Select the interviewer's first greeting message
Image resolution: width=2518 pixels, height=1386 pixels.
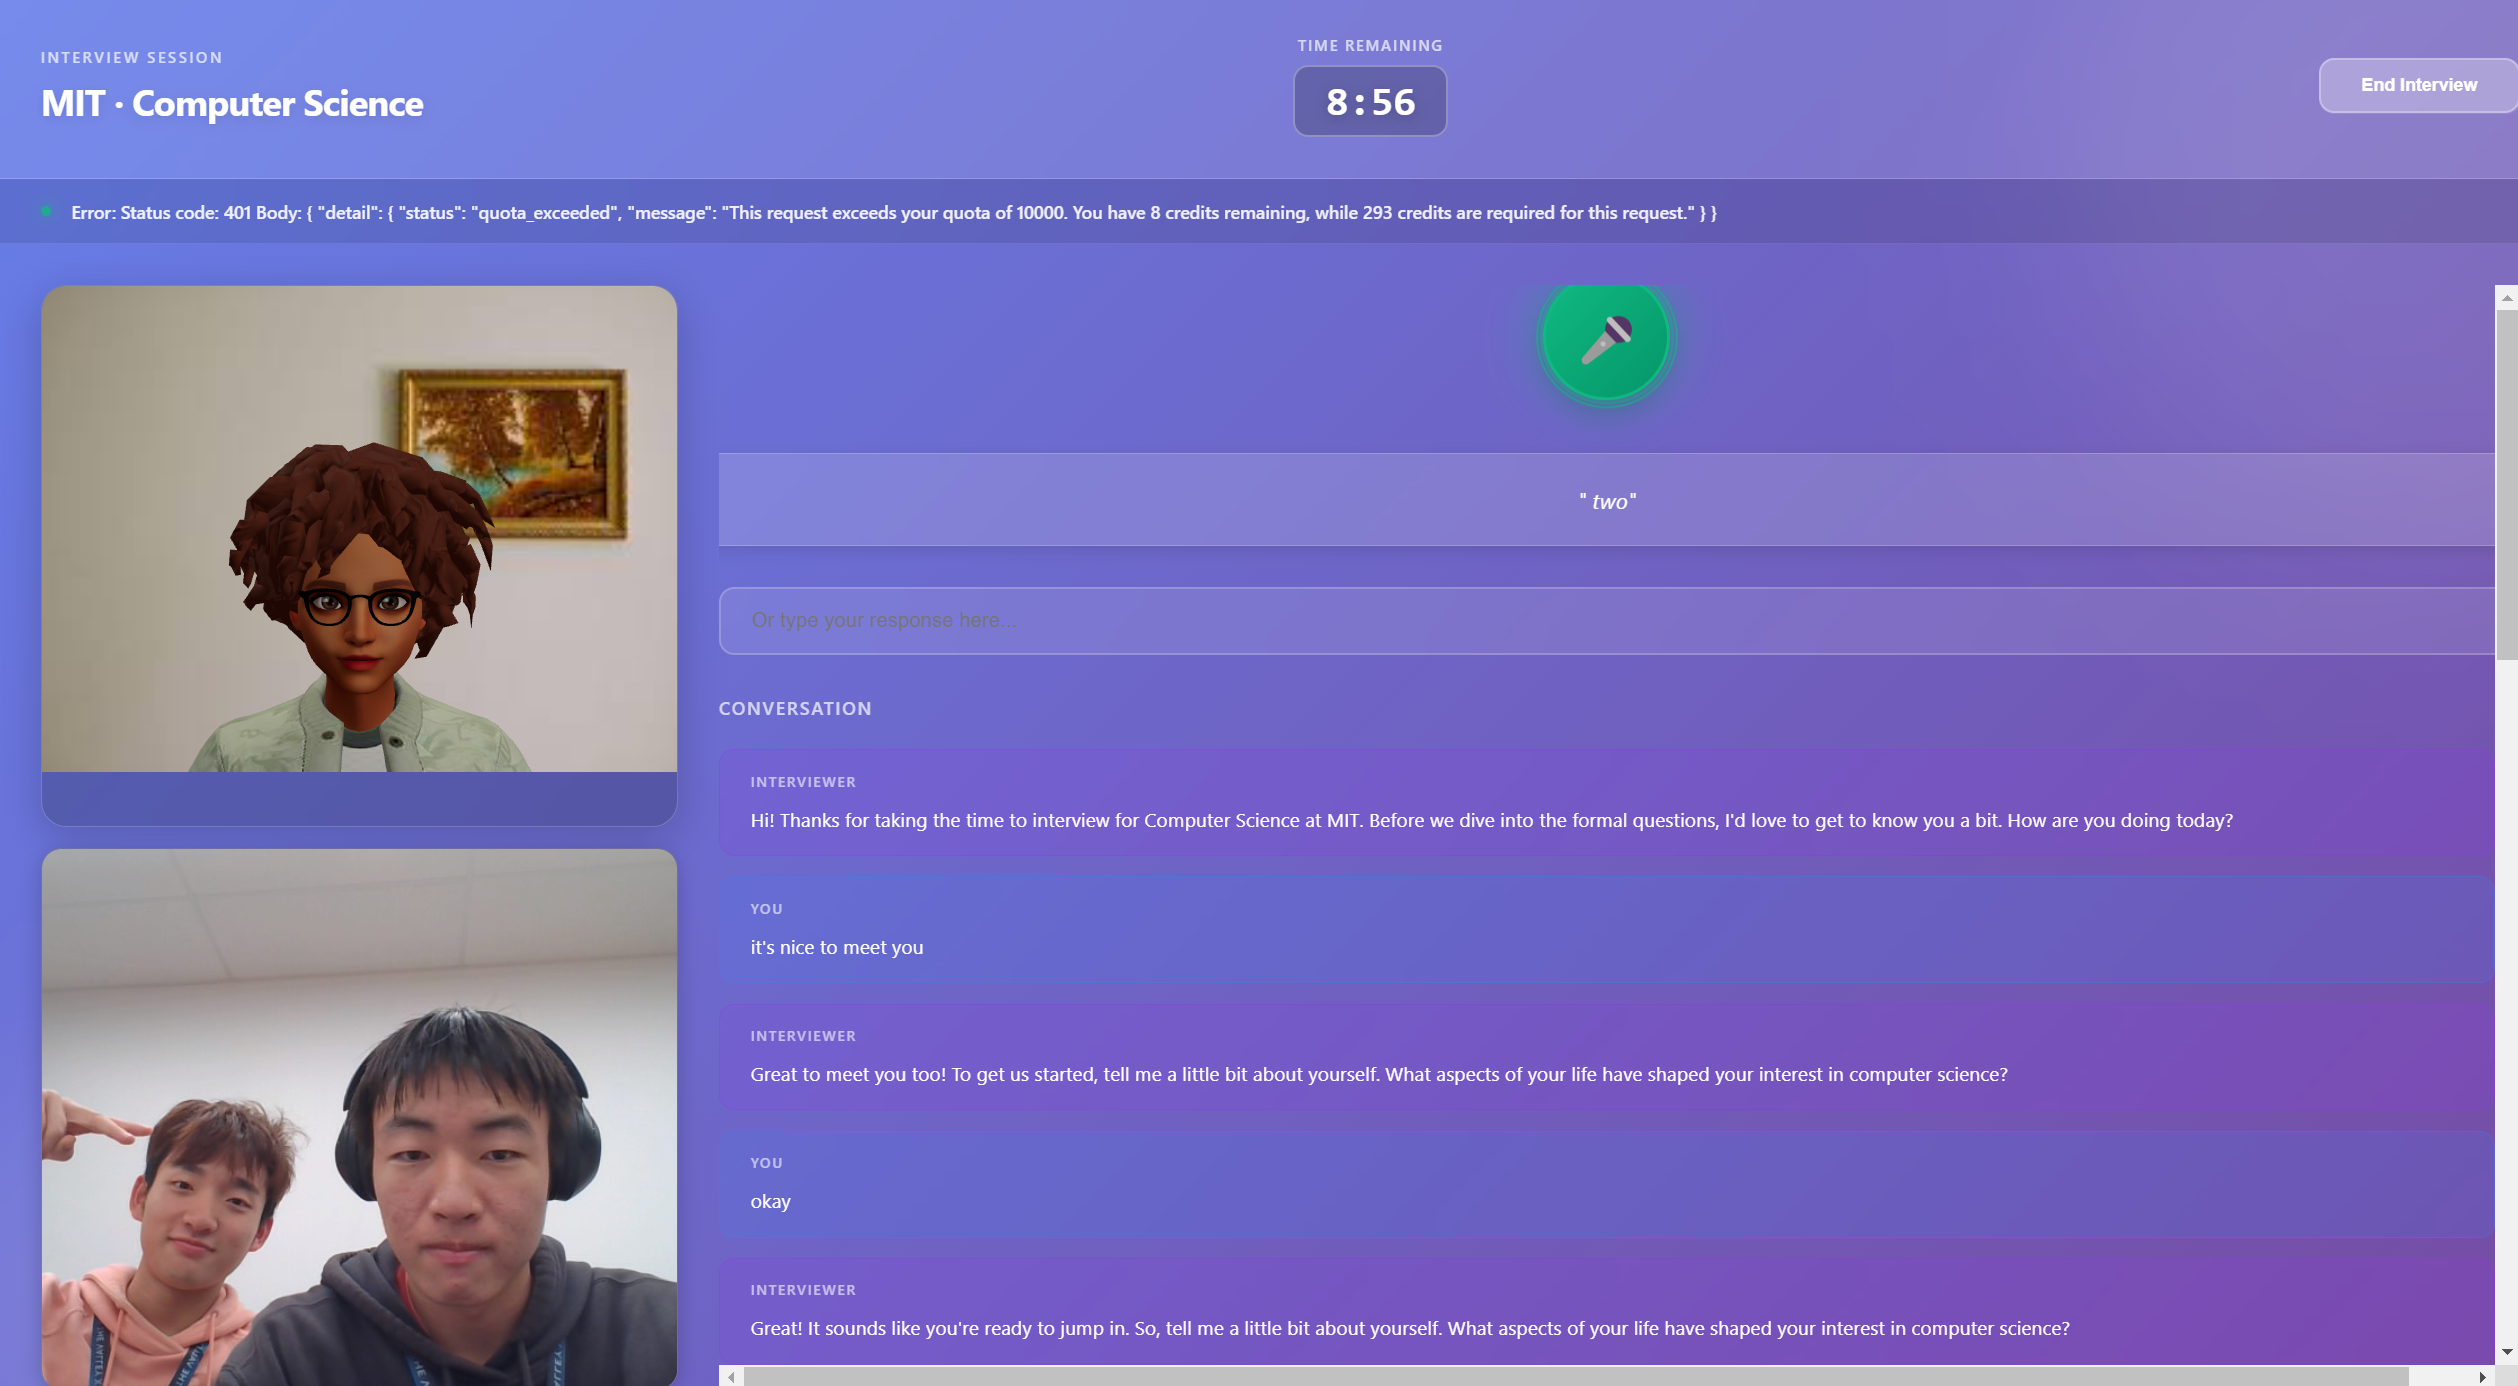[x=1606, y=802]
